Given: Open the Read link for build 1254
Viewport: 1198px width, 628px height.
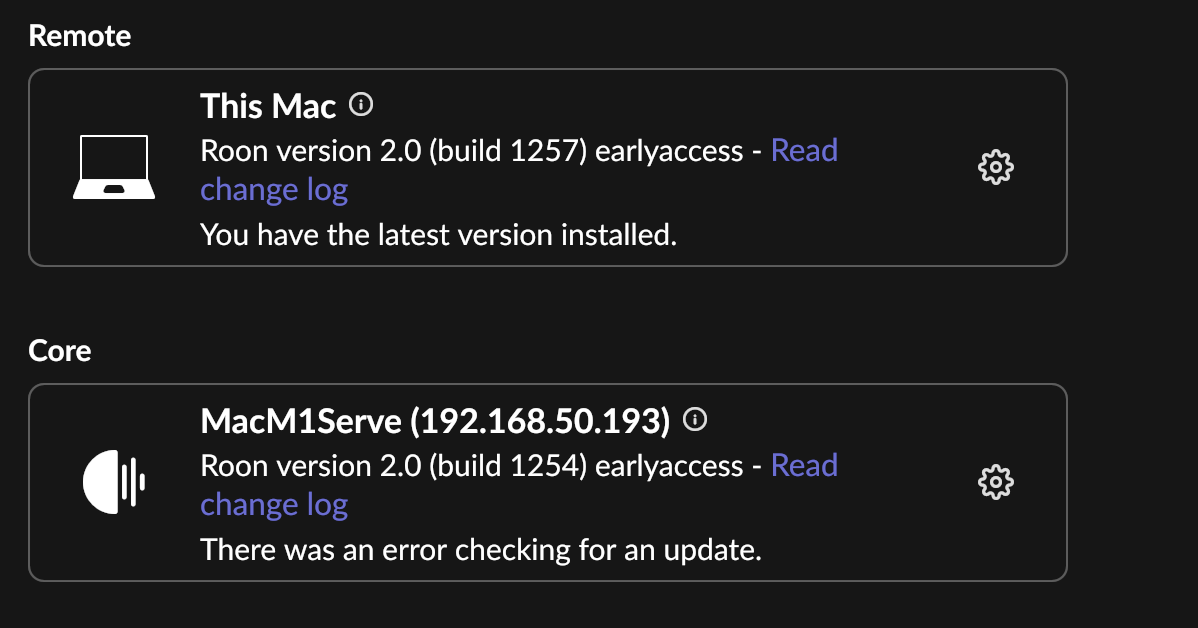Looking at the screenshot, I should click(805, 465).
